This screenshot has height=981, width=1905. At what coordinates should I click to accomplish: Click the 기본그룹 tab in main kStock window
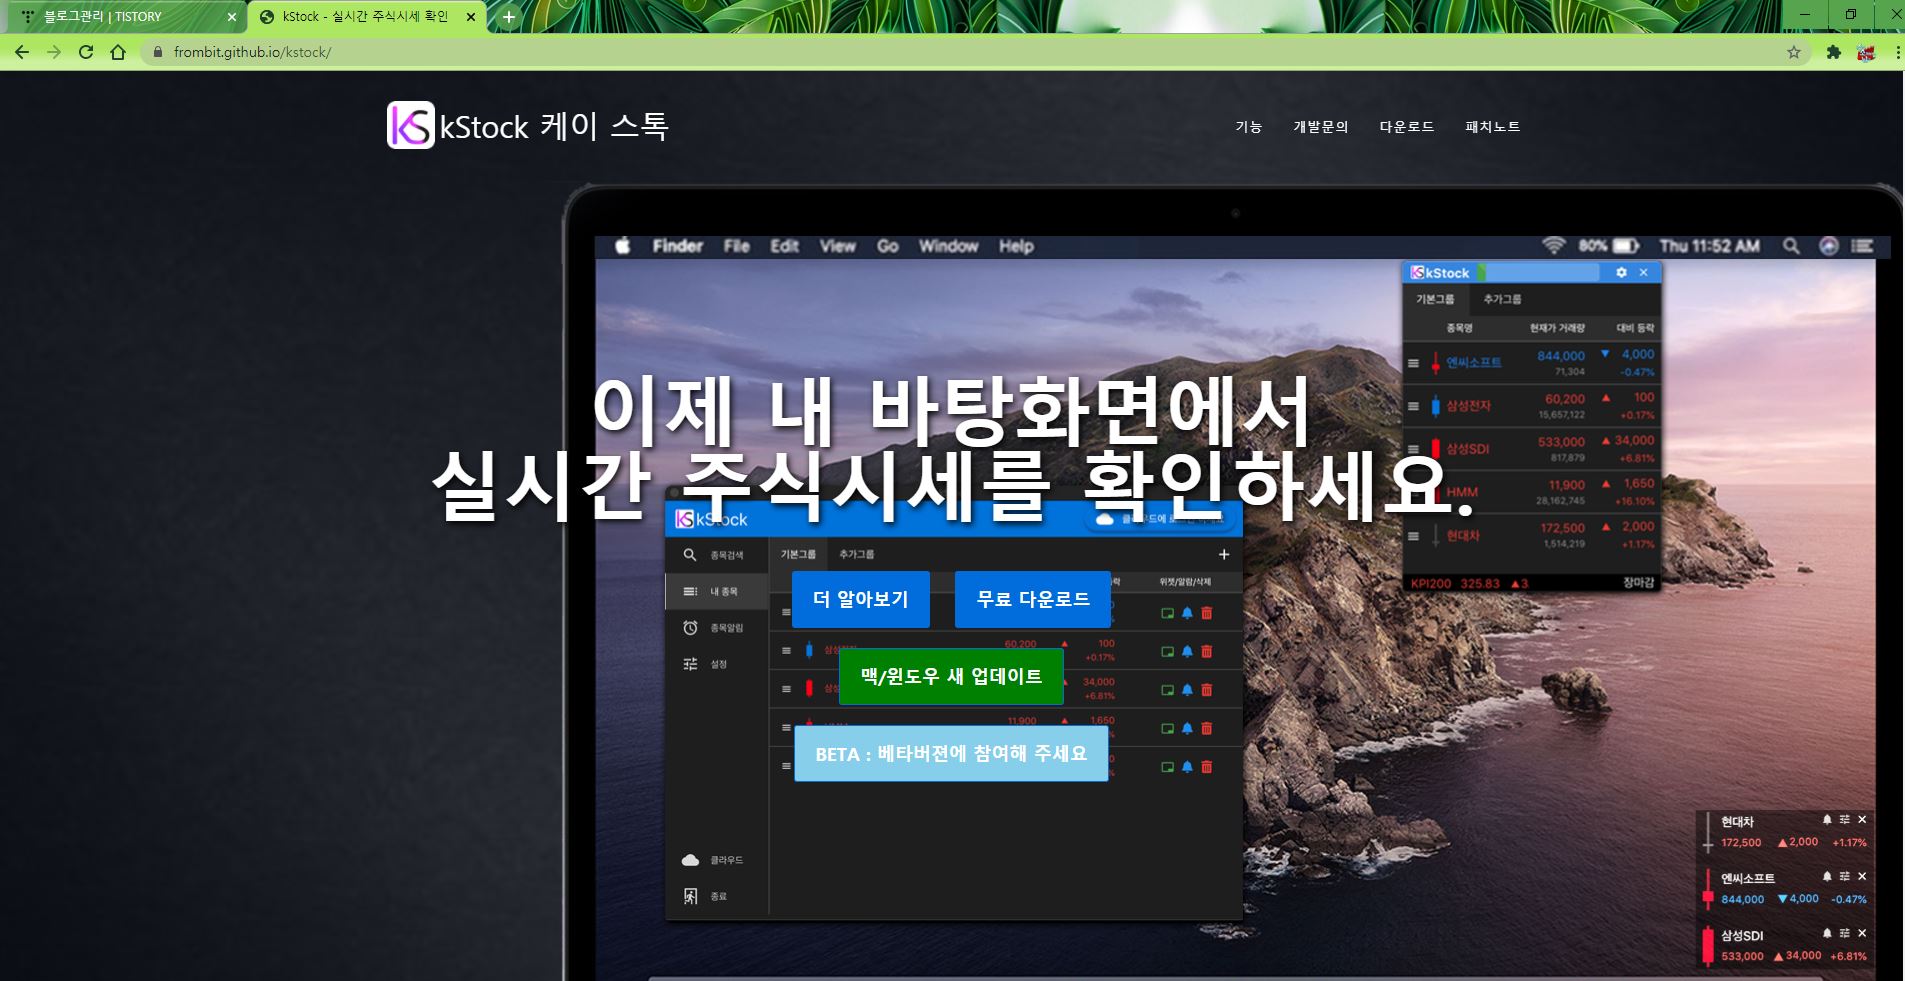(798, 554)
